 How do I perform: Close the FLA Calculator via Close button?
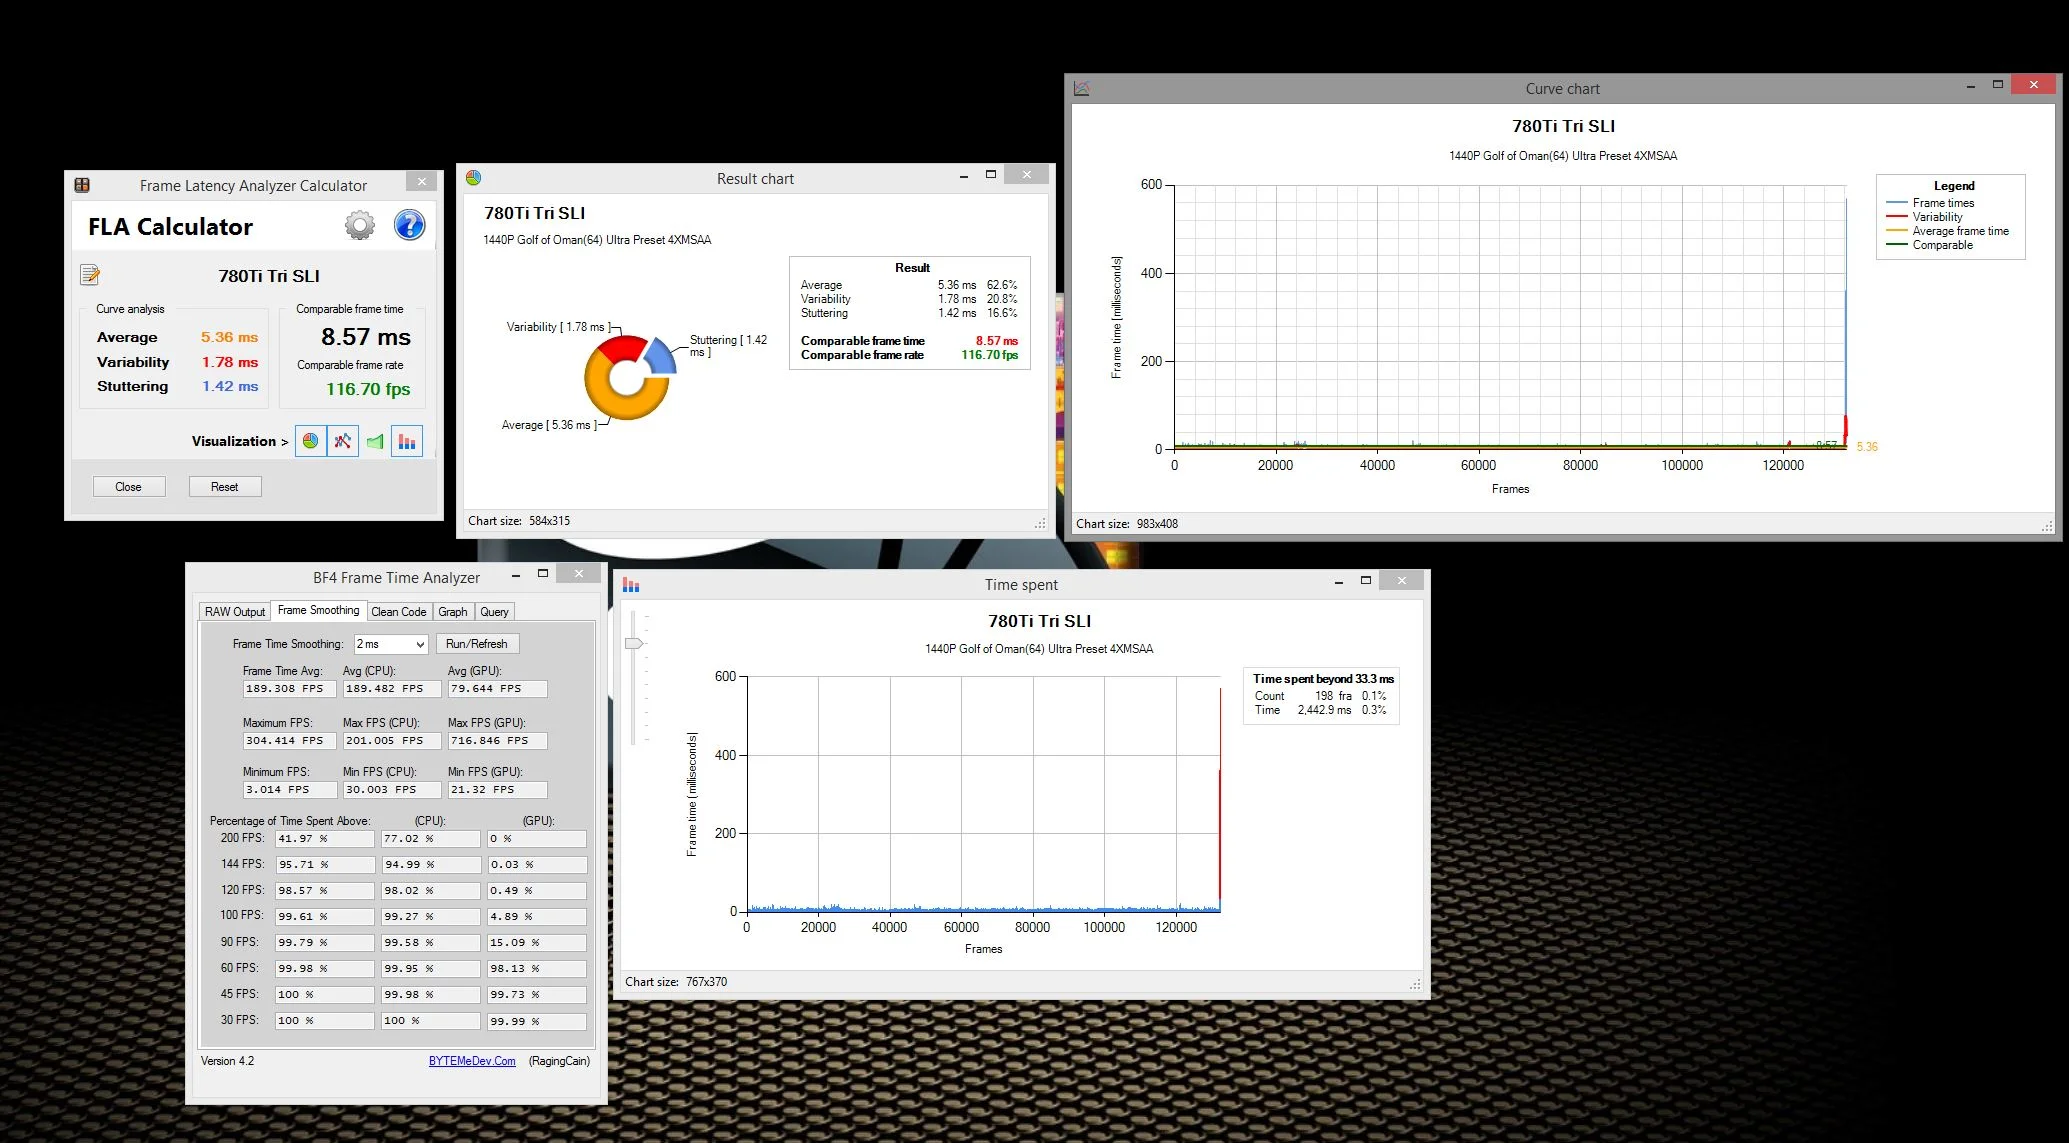(x=128, y=487)
